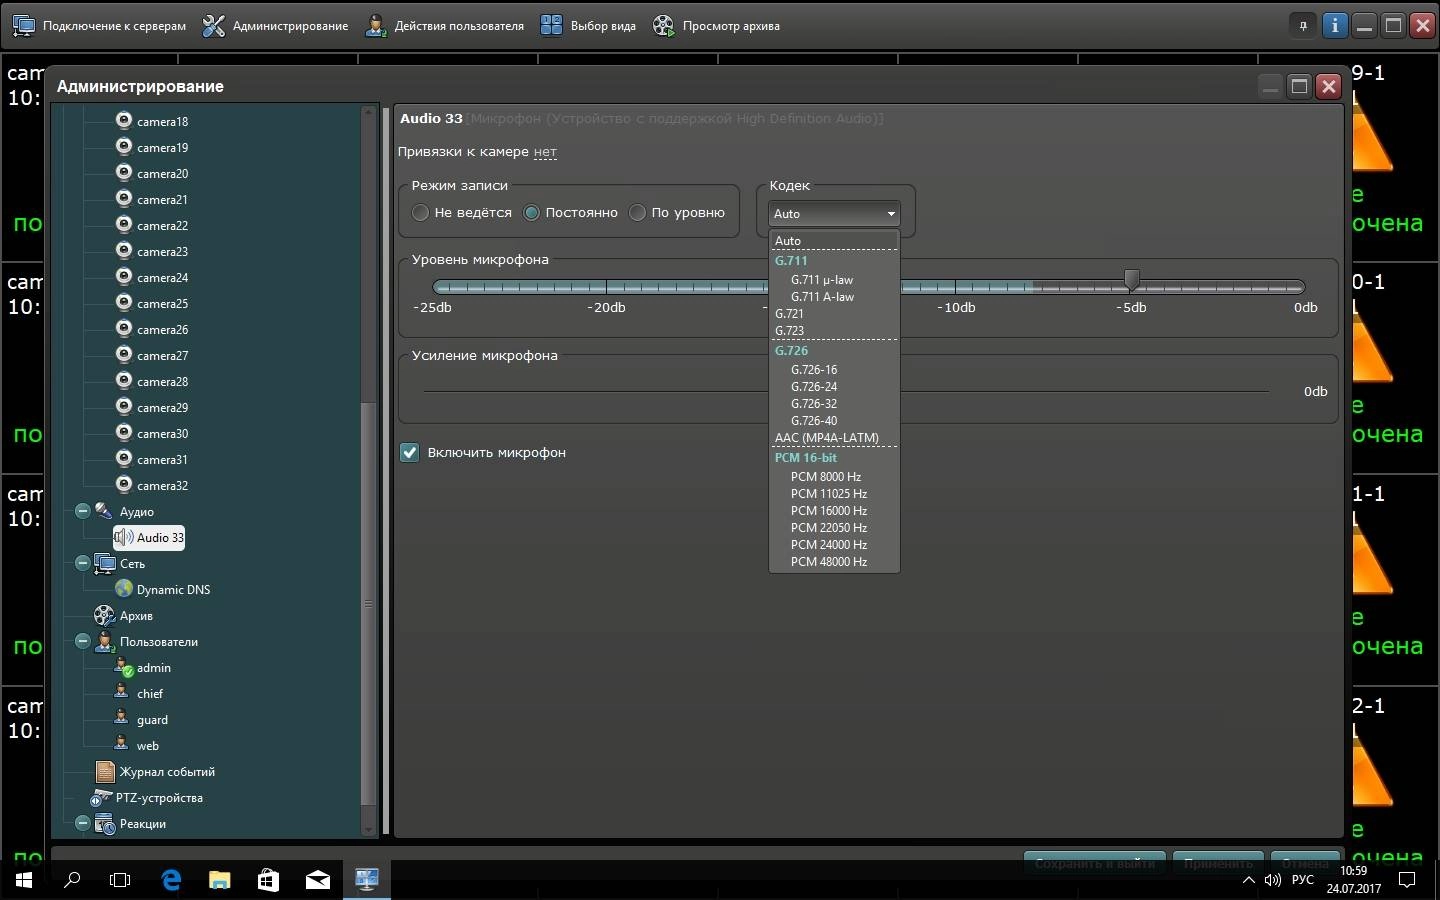The image size is (1440, 900).
Task: Click the Реакции icon in tree
Action: 104,824
